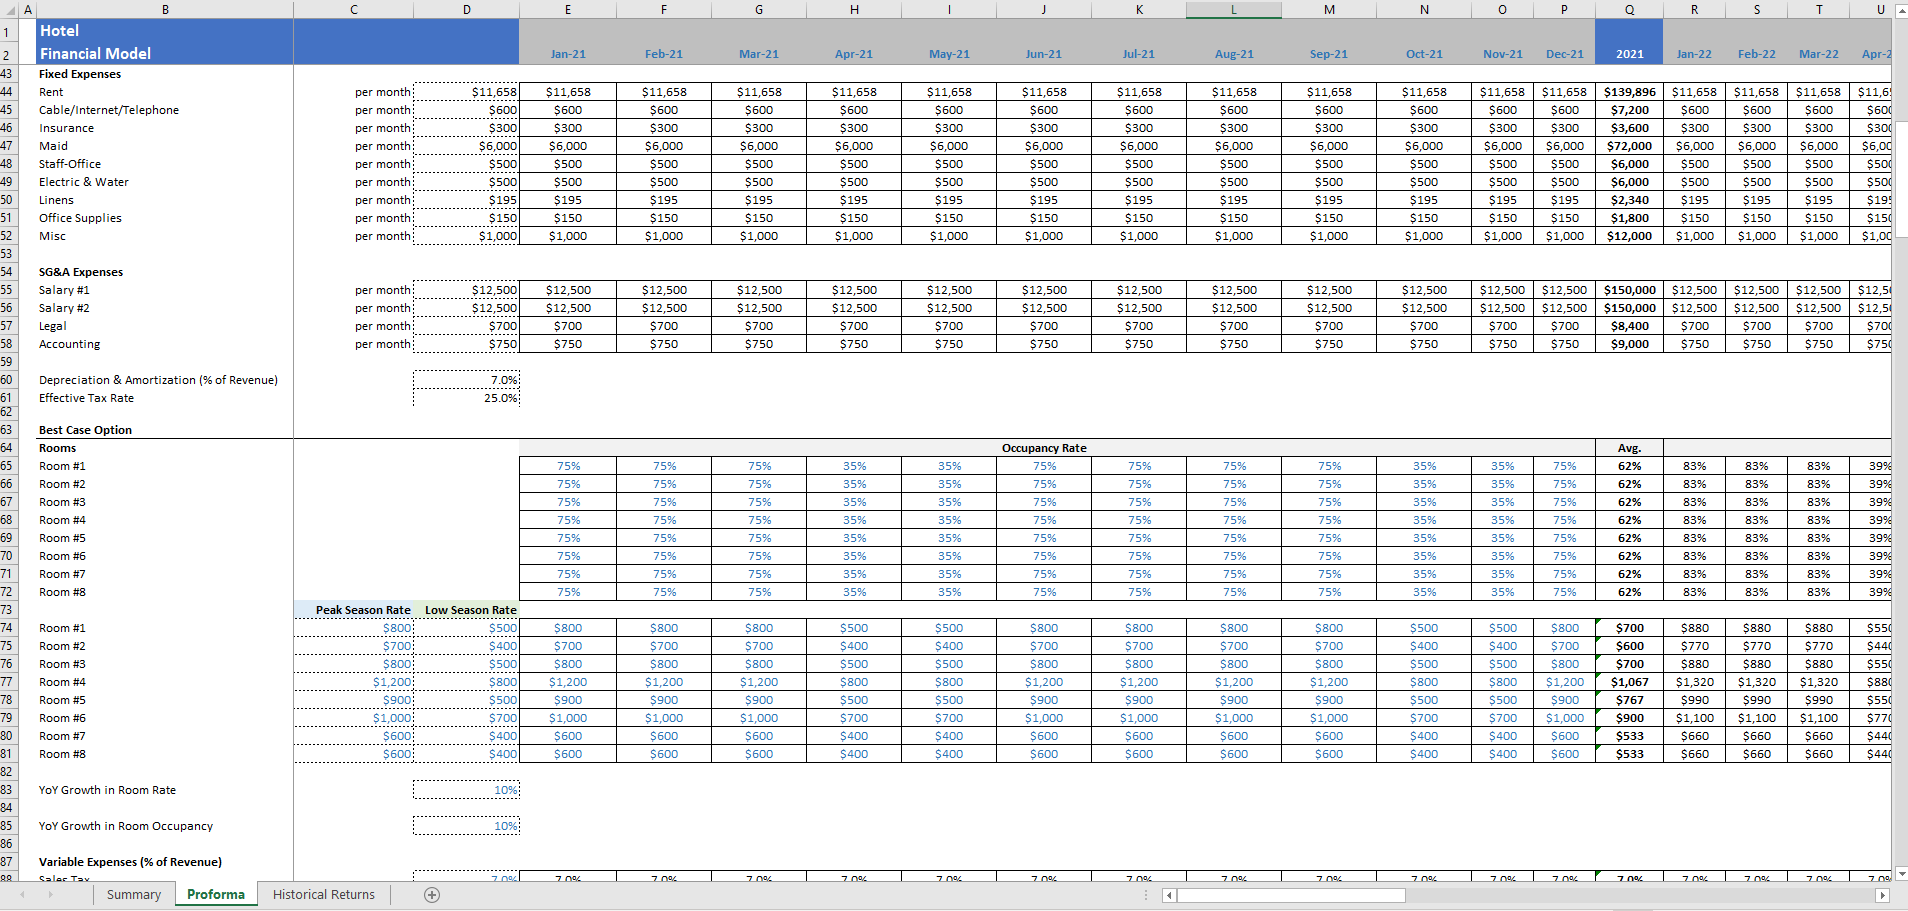The width and height of the screenshot is (1908, 911).
Task: Click horizontal scrollbar left arrow
Action: [x=1169, y=896]
